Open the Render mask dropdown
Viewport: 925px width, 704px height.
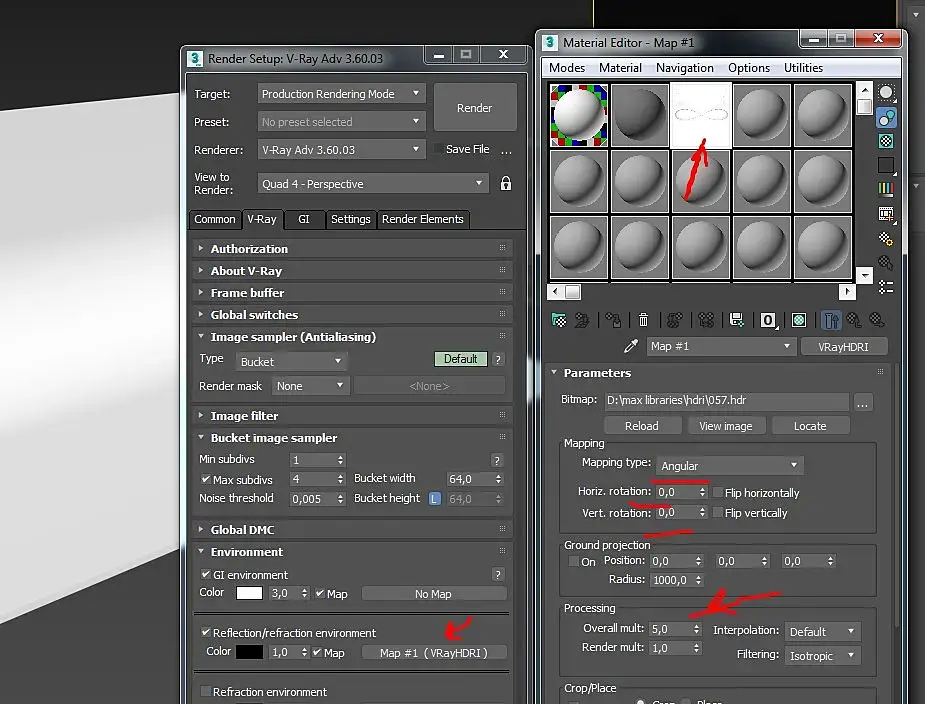coord(310,386)
